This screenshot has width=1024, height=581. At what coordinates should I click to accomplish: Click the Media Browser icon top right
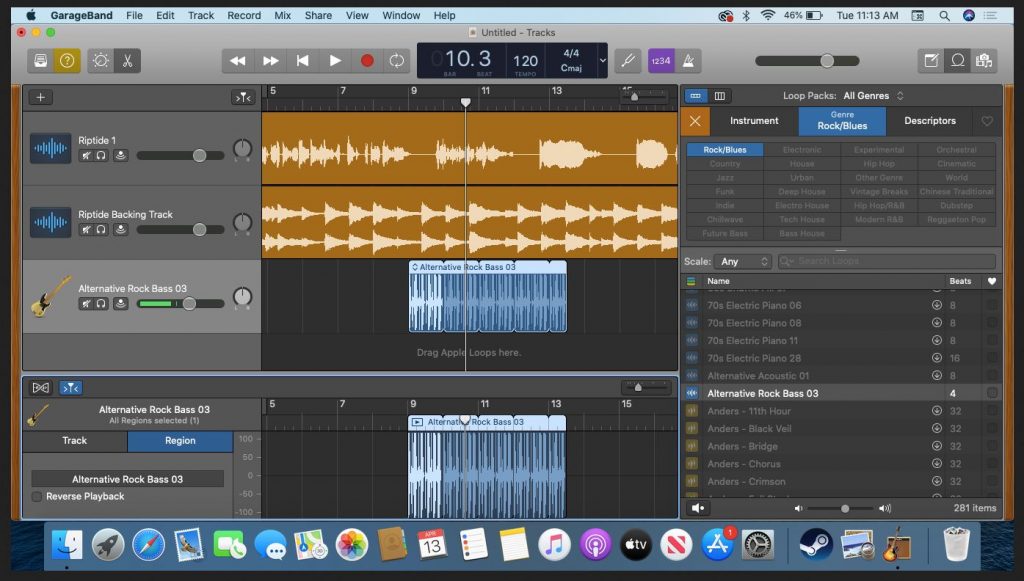pos(985,60)
